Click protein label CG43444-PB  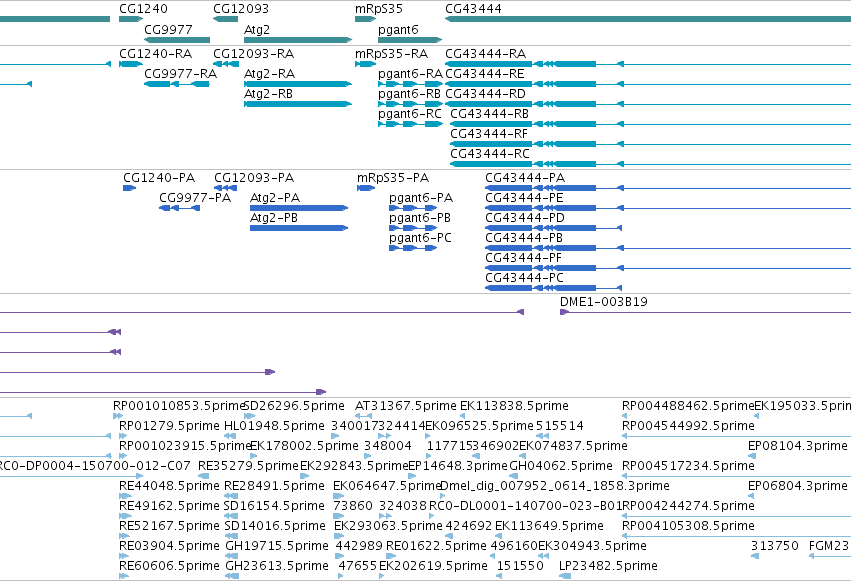click(524, 238)
